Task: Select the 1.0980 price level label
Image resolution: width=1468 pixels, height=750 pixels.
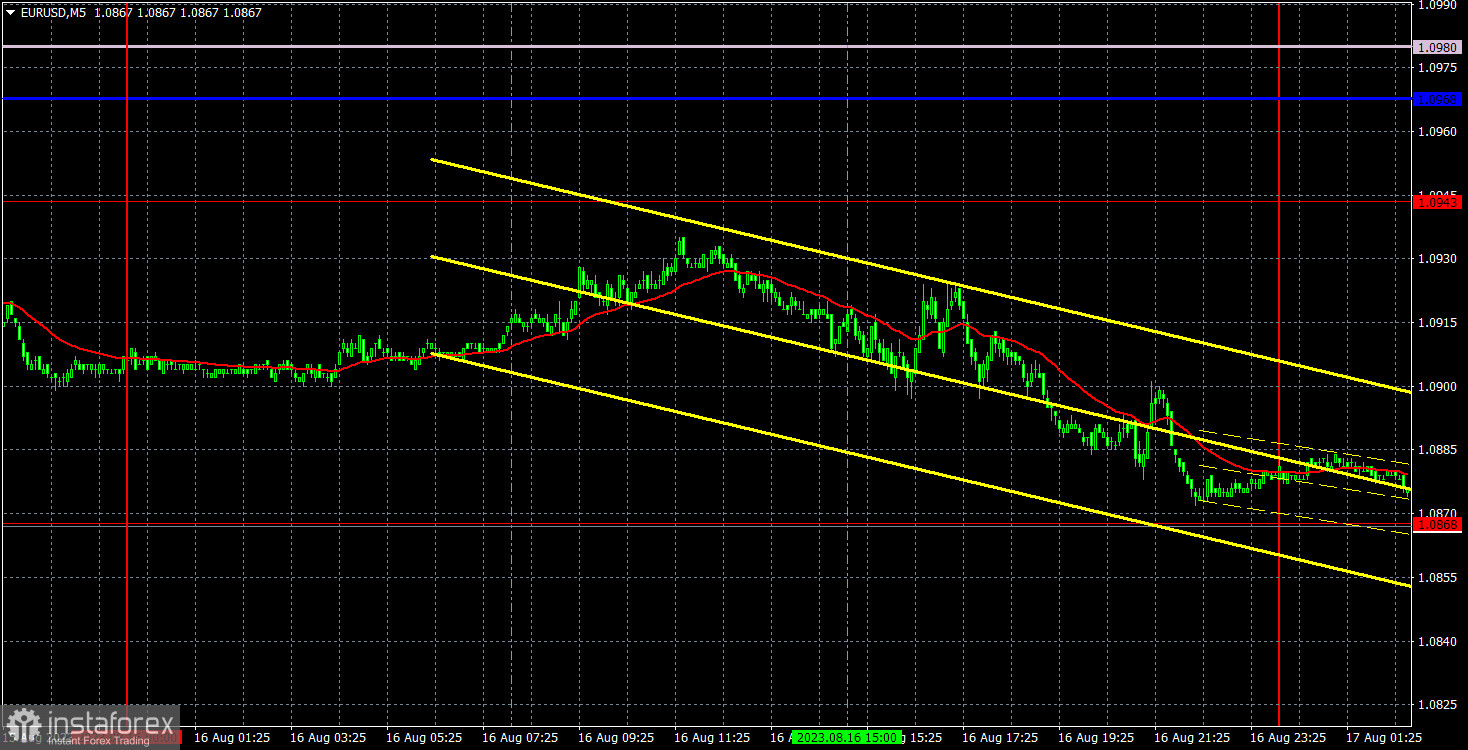Action: point(1438,47)
